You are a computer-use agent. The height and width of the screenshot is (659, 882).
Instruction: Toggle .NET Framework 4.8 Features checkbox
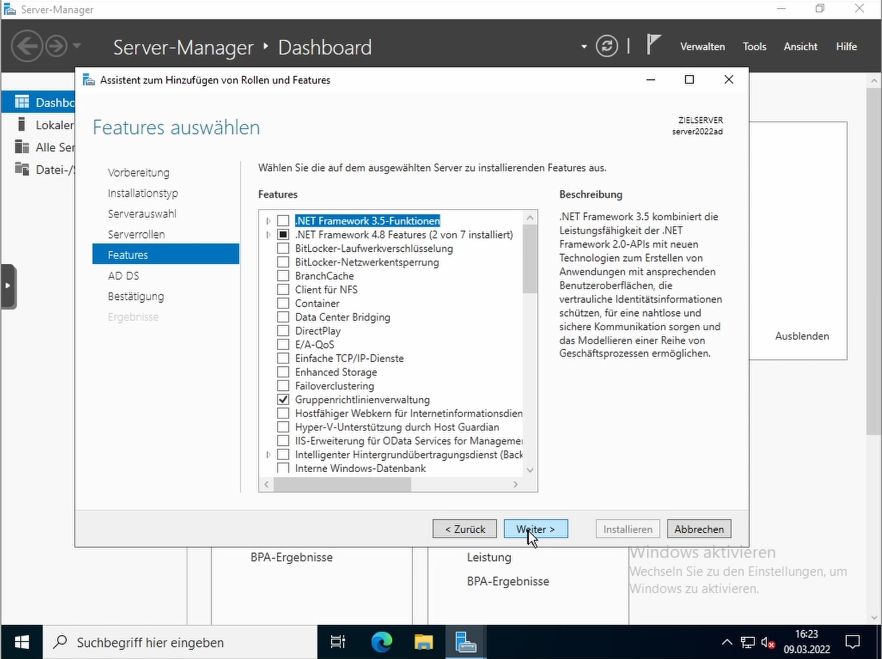click(x=283, y=234)
